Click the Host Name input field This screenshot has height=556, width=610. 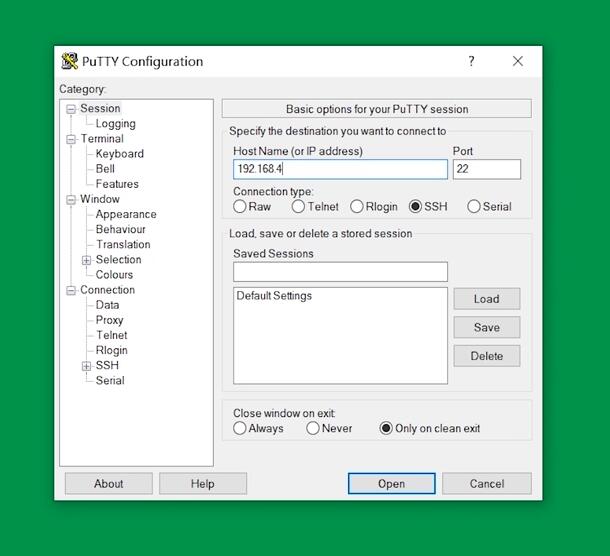coord(340,169)
